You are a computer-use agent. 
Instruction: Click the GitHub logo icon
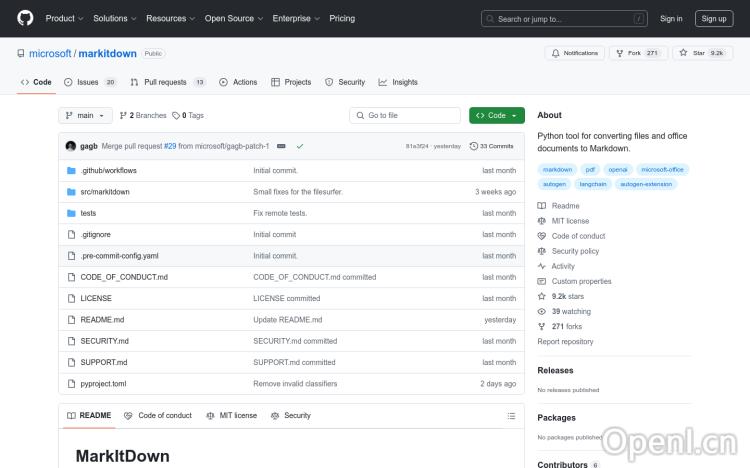coord(25,18)
